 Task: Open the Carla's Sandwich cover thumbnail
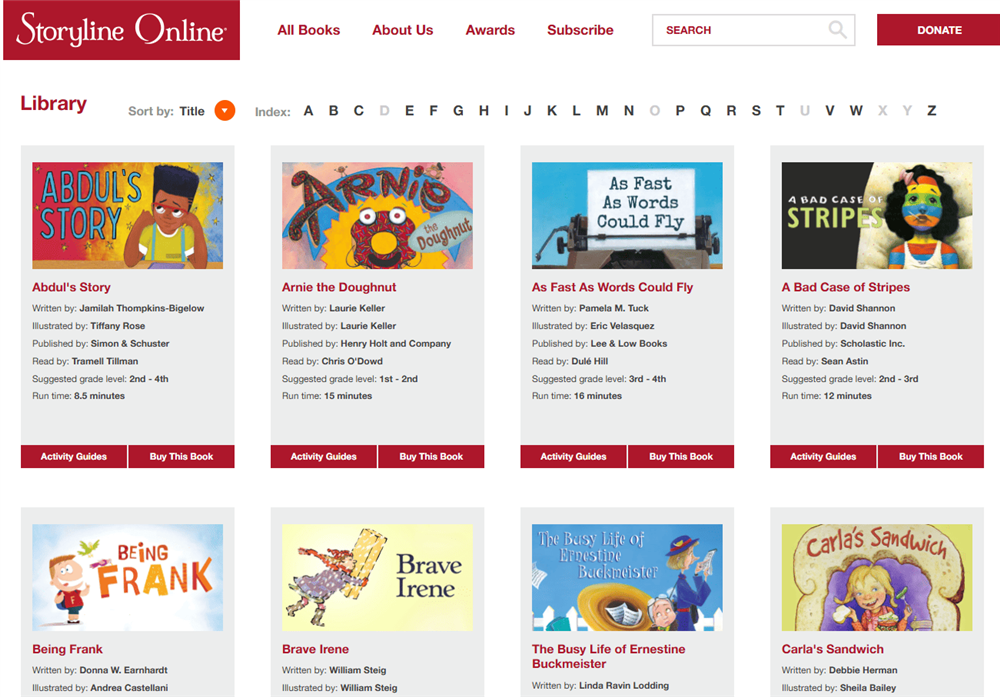[877, 578]
